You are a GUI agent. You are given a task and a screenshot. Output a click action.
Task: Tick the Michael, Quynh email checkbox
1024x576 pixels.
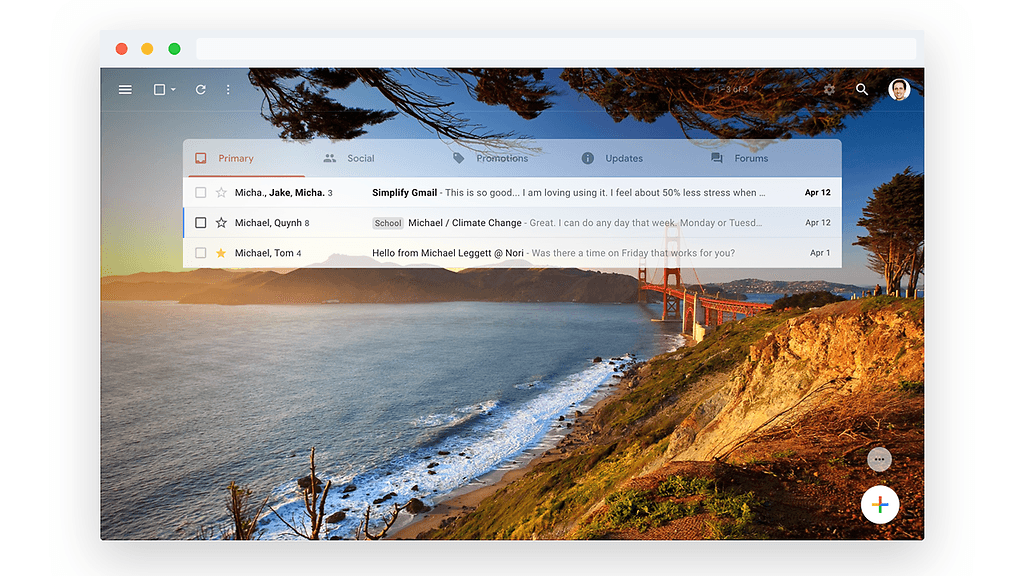pyautogui.click(x=201, y=223)
